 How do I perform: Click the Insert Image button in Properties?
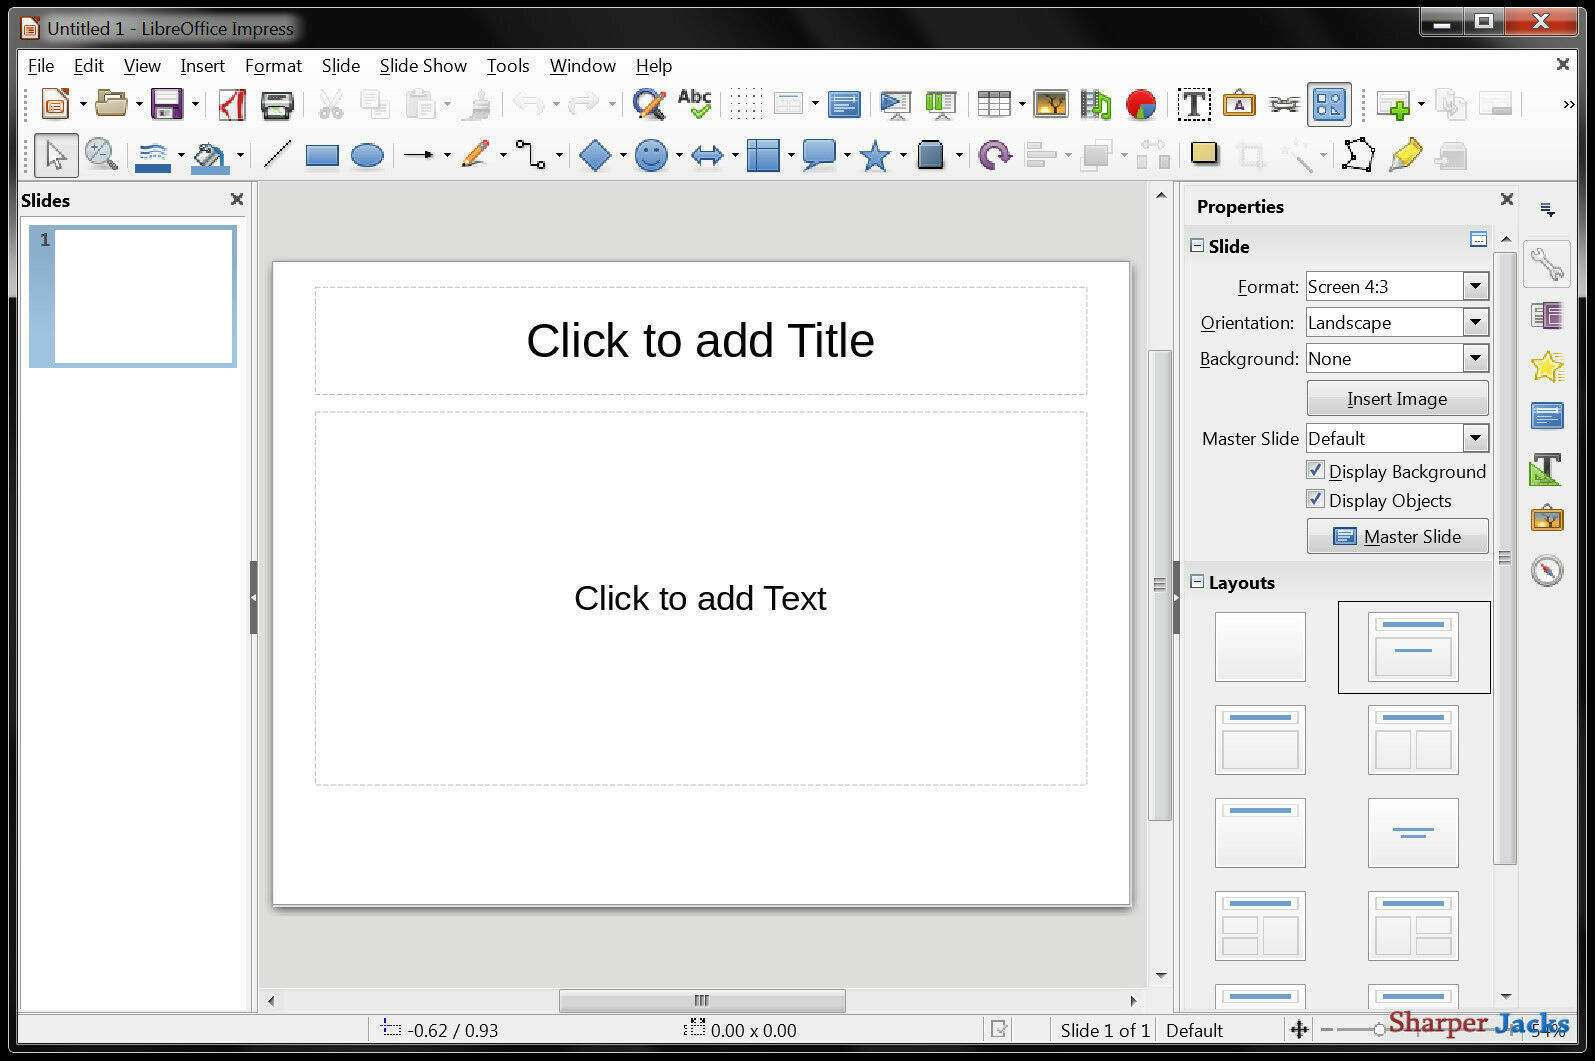click(1397, 398)
